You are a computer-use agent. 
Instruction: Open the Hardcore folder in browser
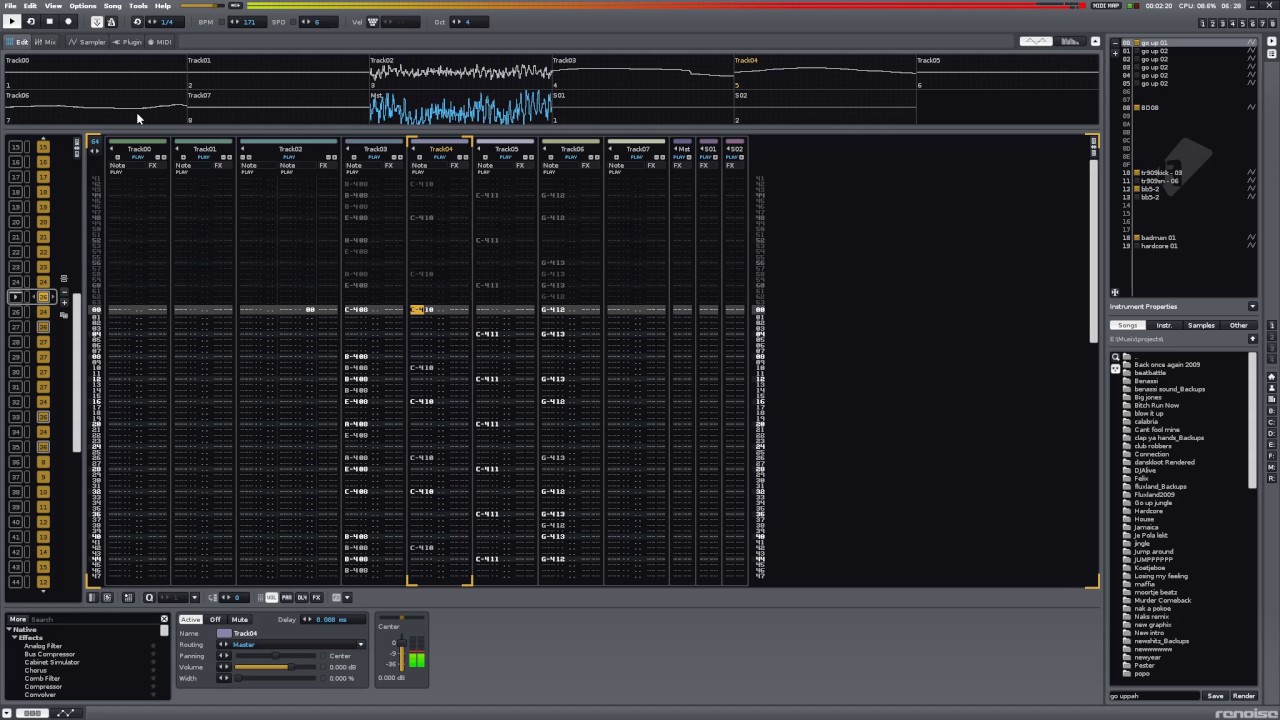pos(1148,511)
